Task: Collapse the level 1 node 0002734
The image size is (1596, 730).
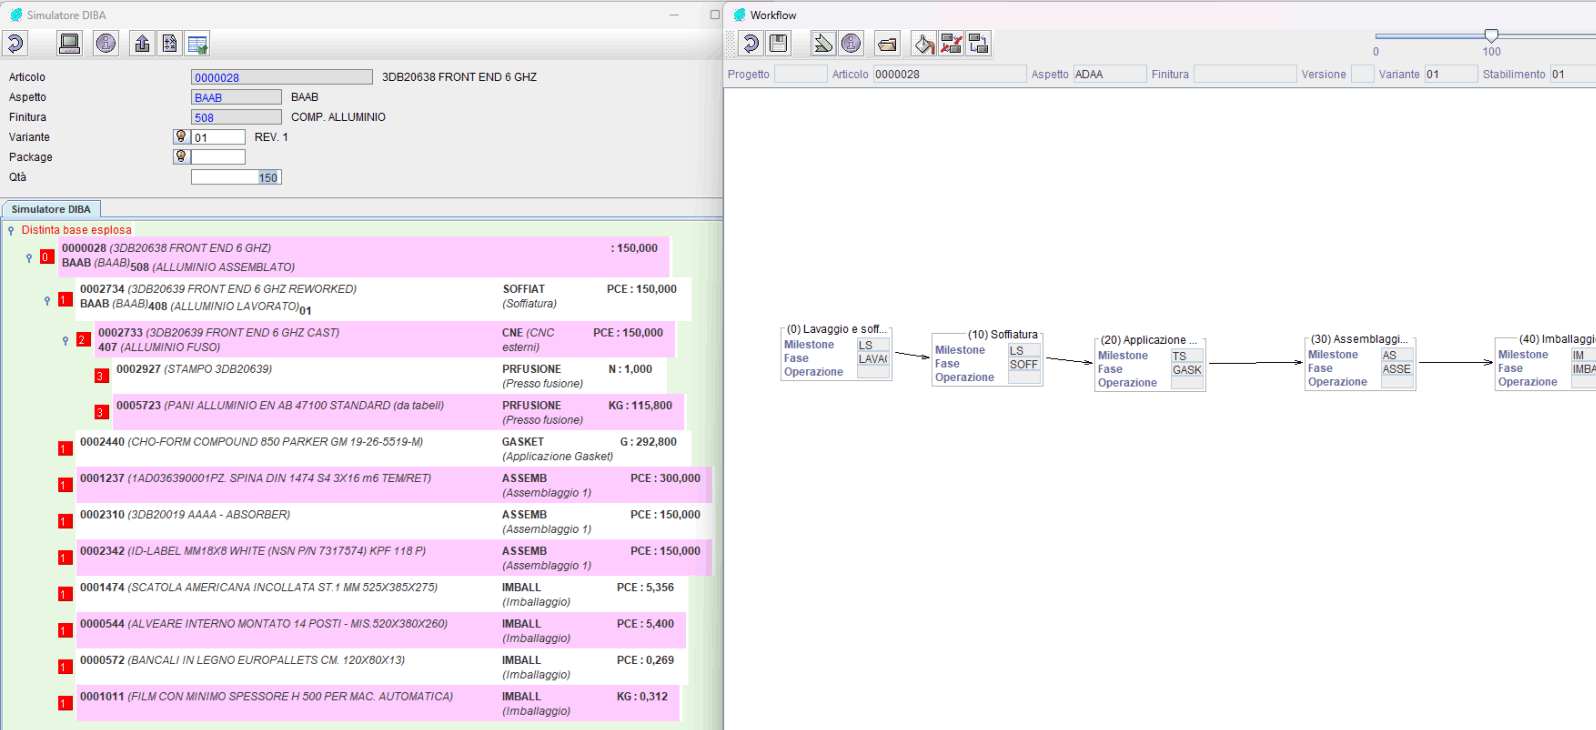Action: (47, 300)
